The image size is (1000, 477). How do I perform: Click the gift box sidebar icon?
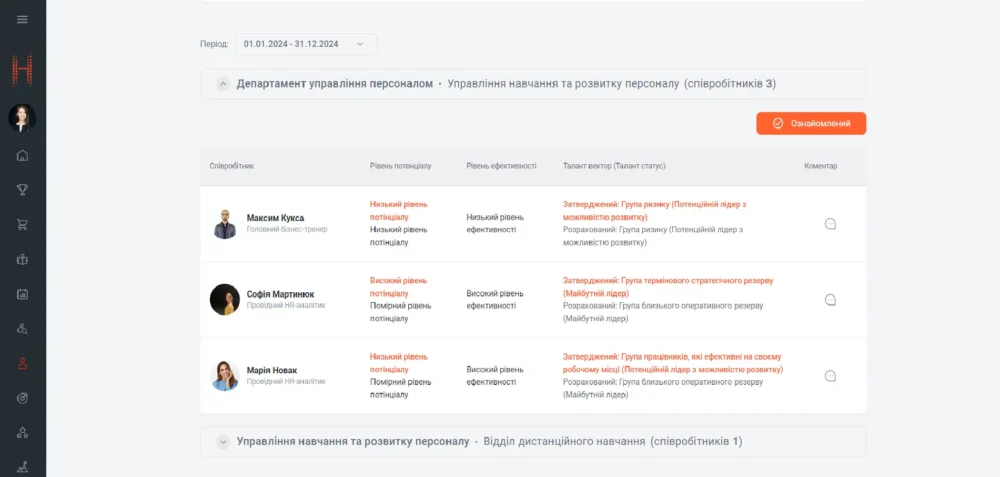coord(22,260)
